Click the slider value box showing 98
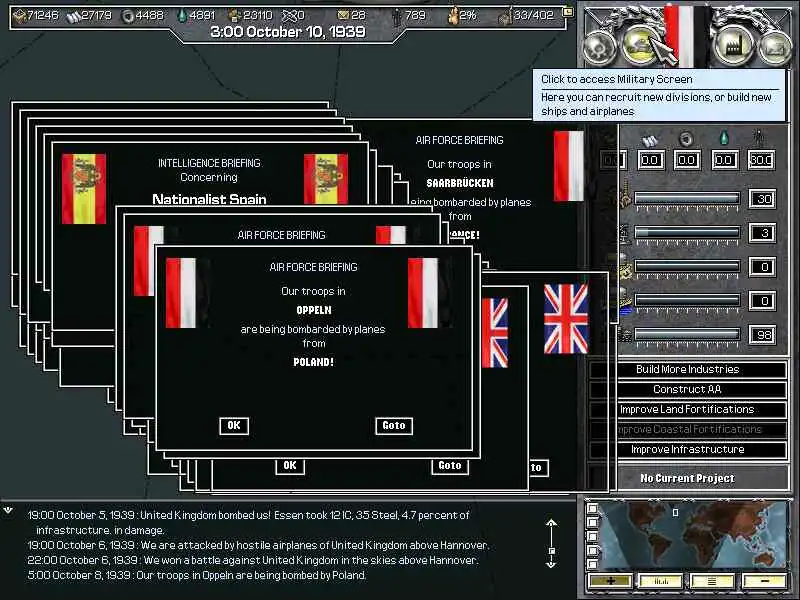 (x=763, y=335)
